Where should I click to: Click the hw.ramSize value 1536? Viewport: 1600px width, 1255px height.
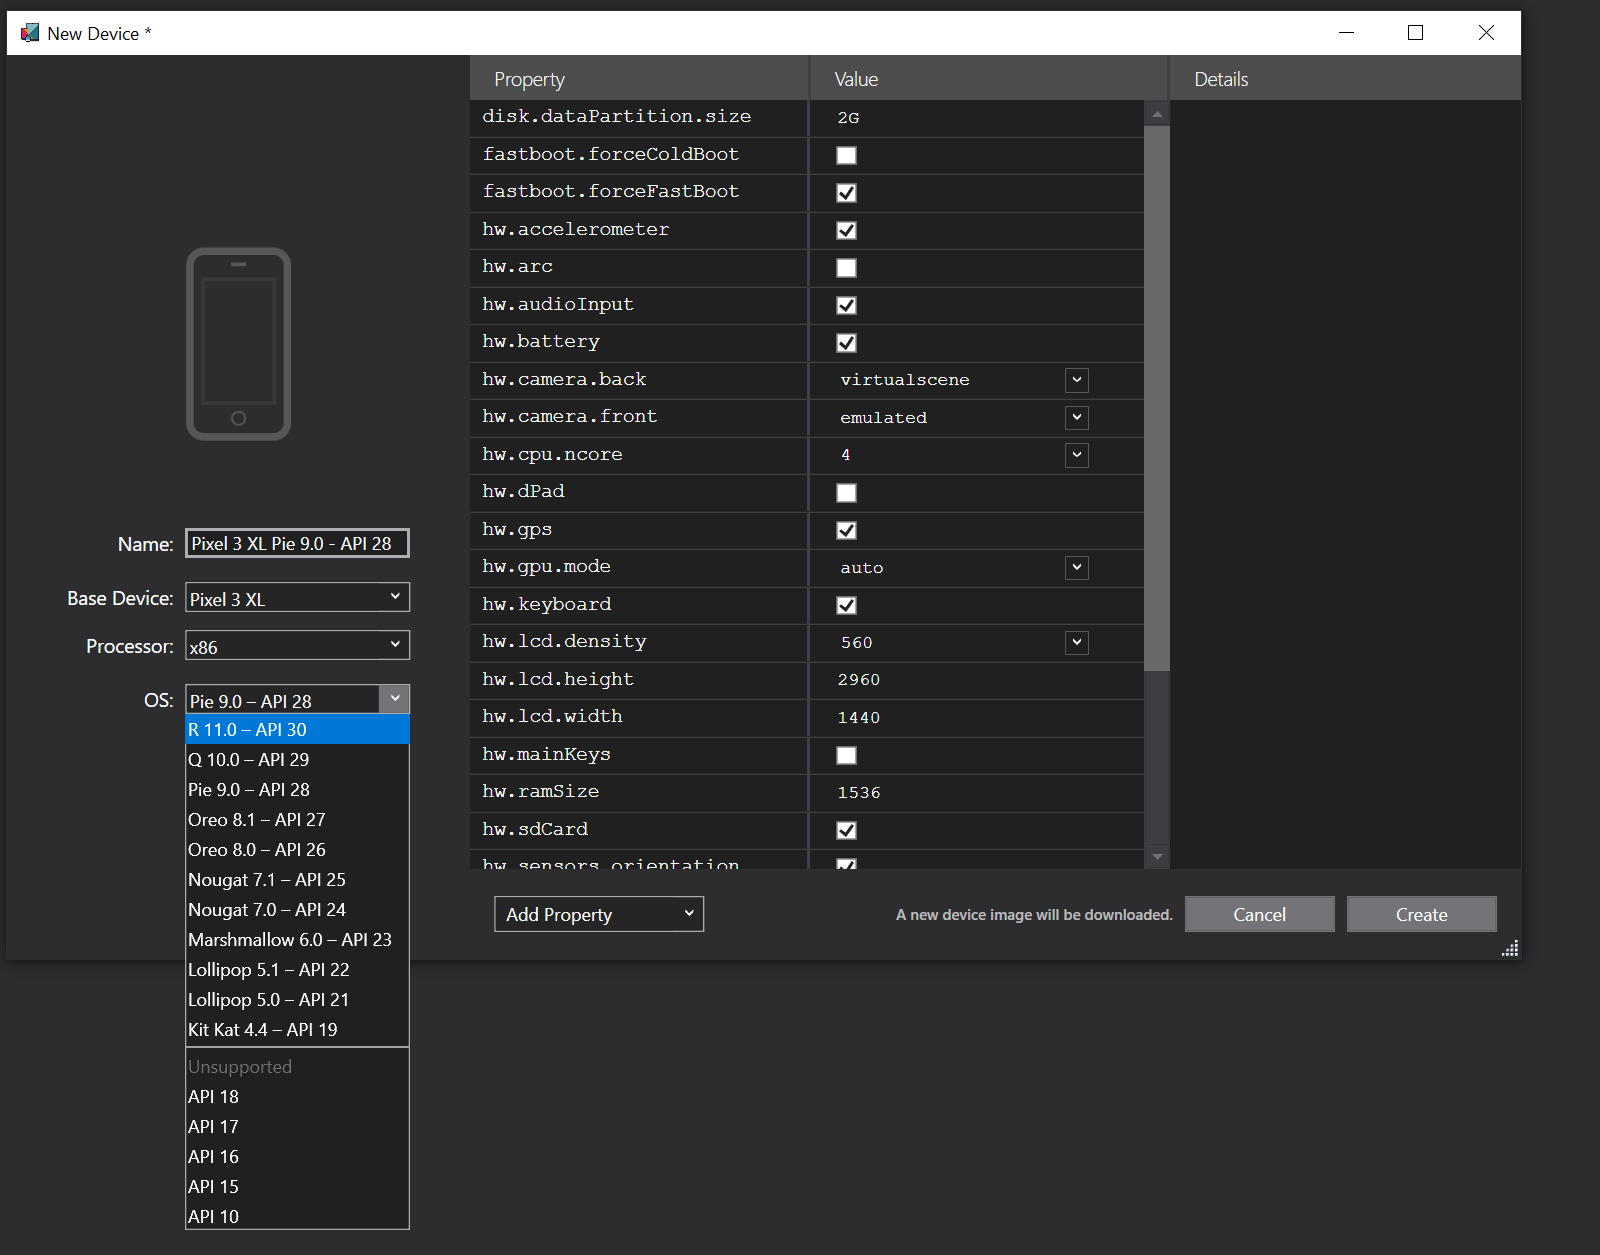click(859, 792)
